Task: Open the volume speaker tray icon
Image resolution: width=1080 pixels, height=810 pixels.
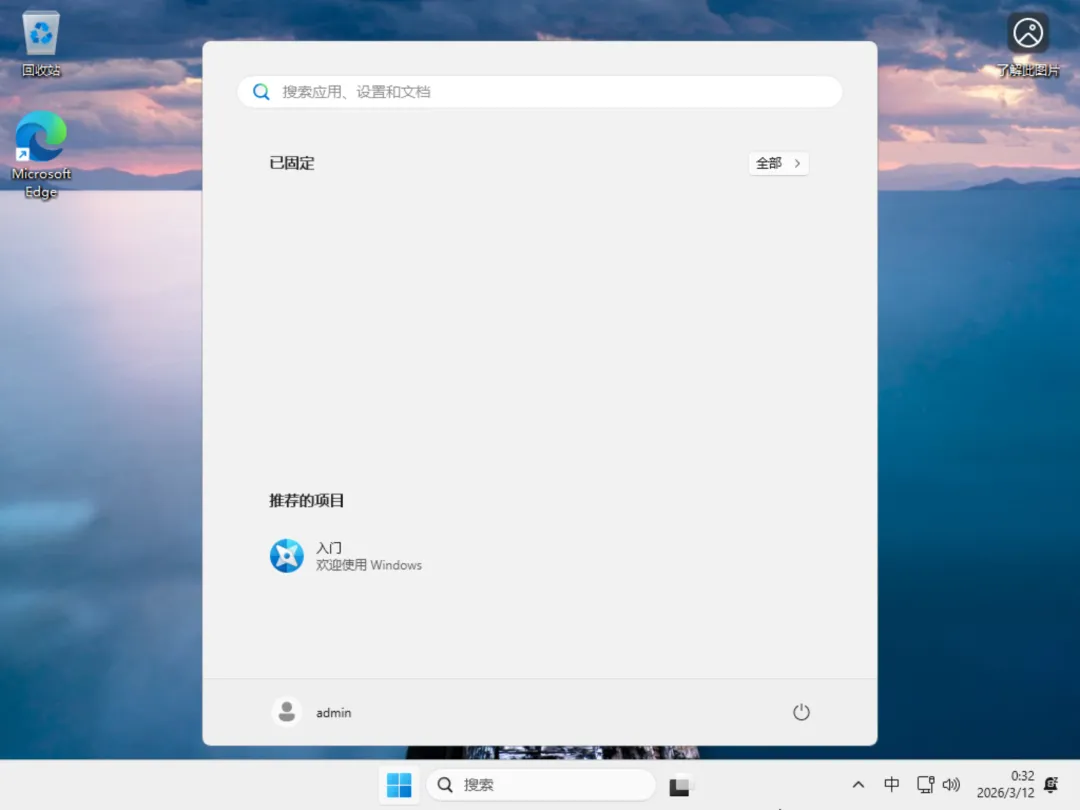Action: (951, 785)
